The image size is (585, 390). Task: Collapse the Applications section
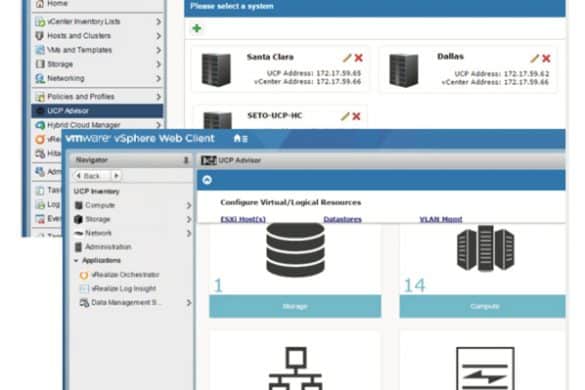76,260
